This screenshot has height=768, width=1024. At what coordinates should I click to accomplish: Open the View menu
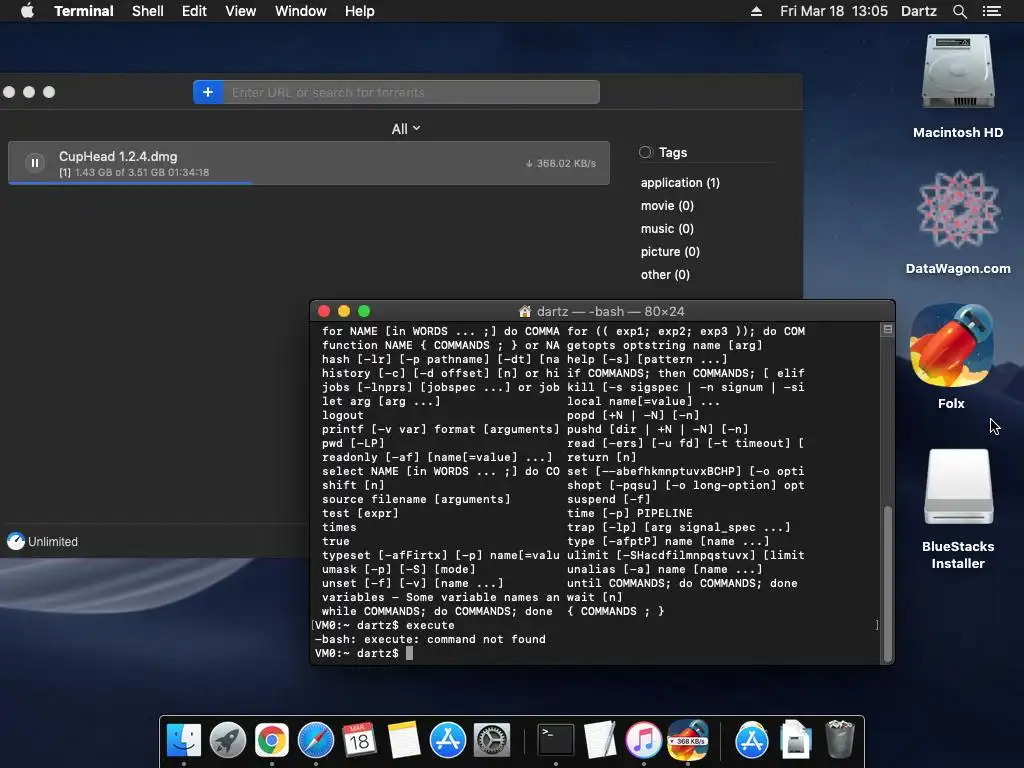[240, 11]
